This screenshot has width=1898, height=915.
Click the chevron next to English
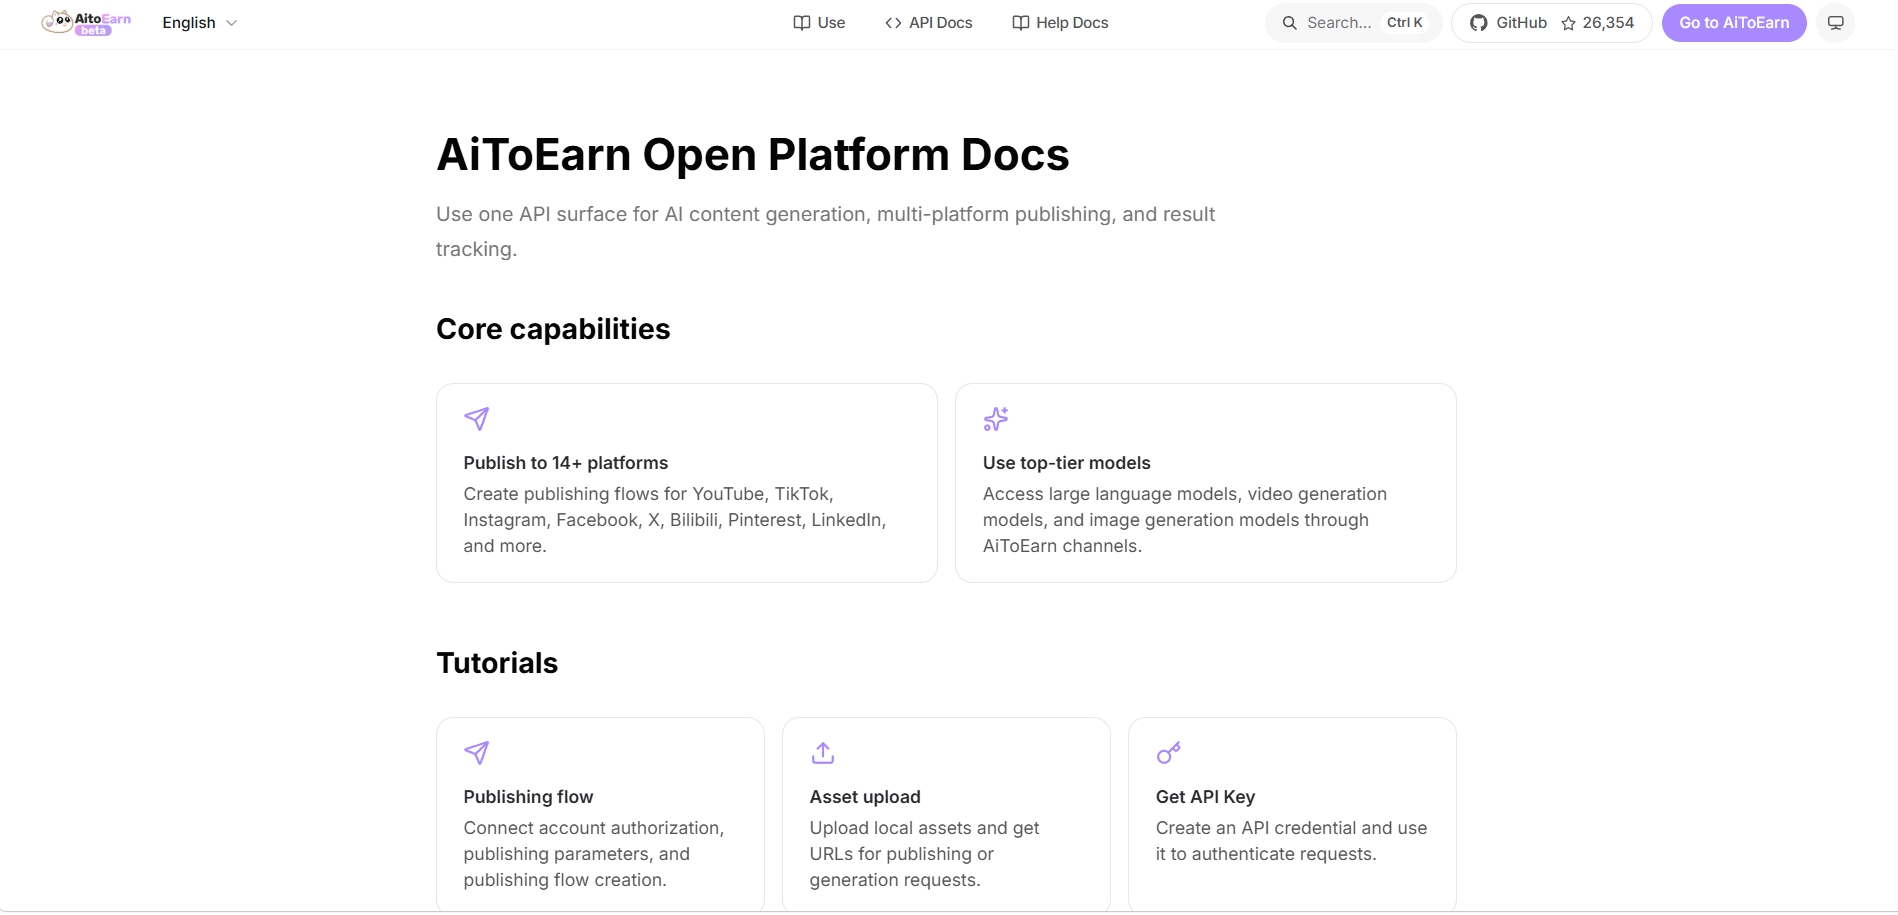[x=232, y=23]
